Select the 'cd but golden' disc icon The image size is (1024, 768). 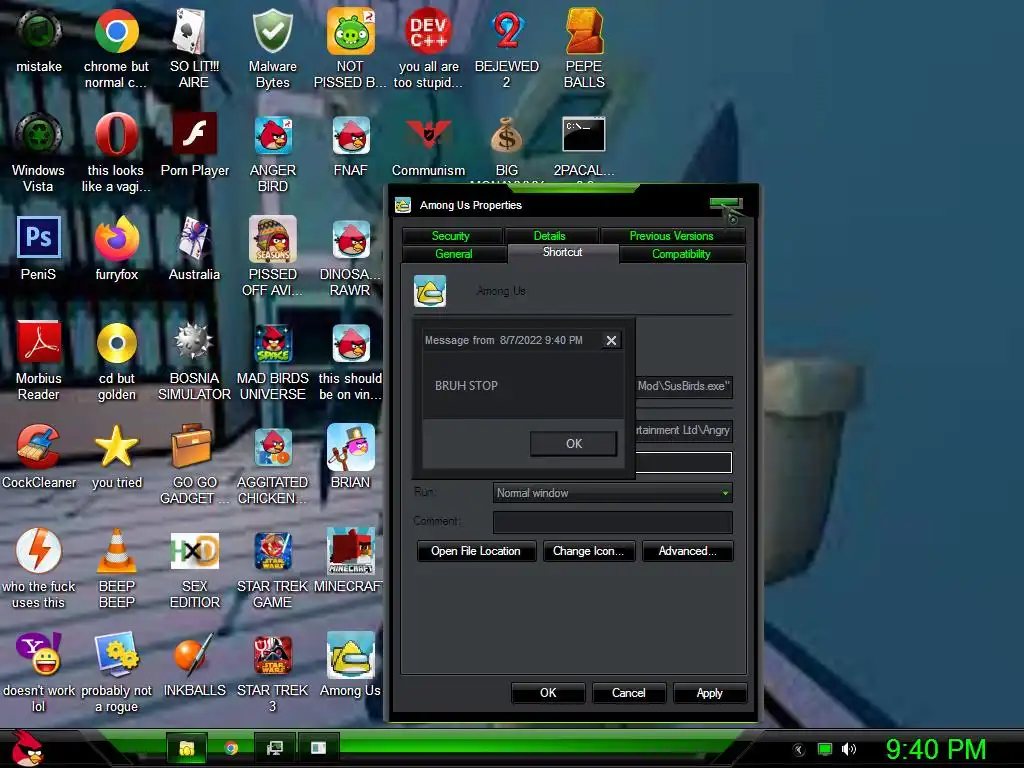tap(116, 342)
